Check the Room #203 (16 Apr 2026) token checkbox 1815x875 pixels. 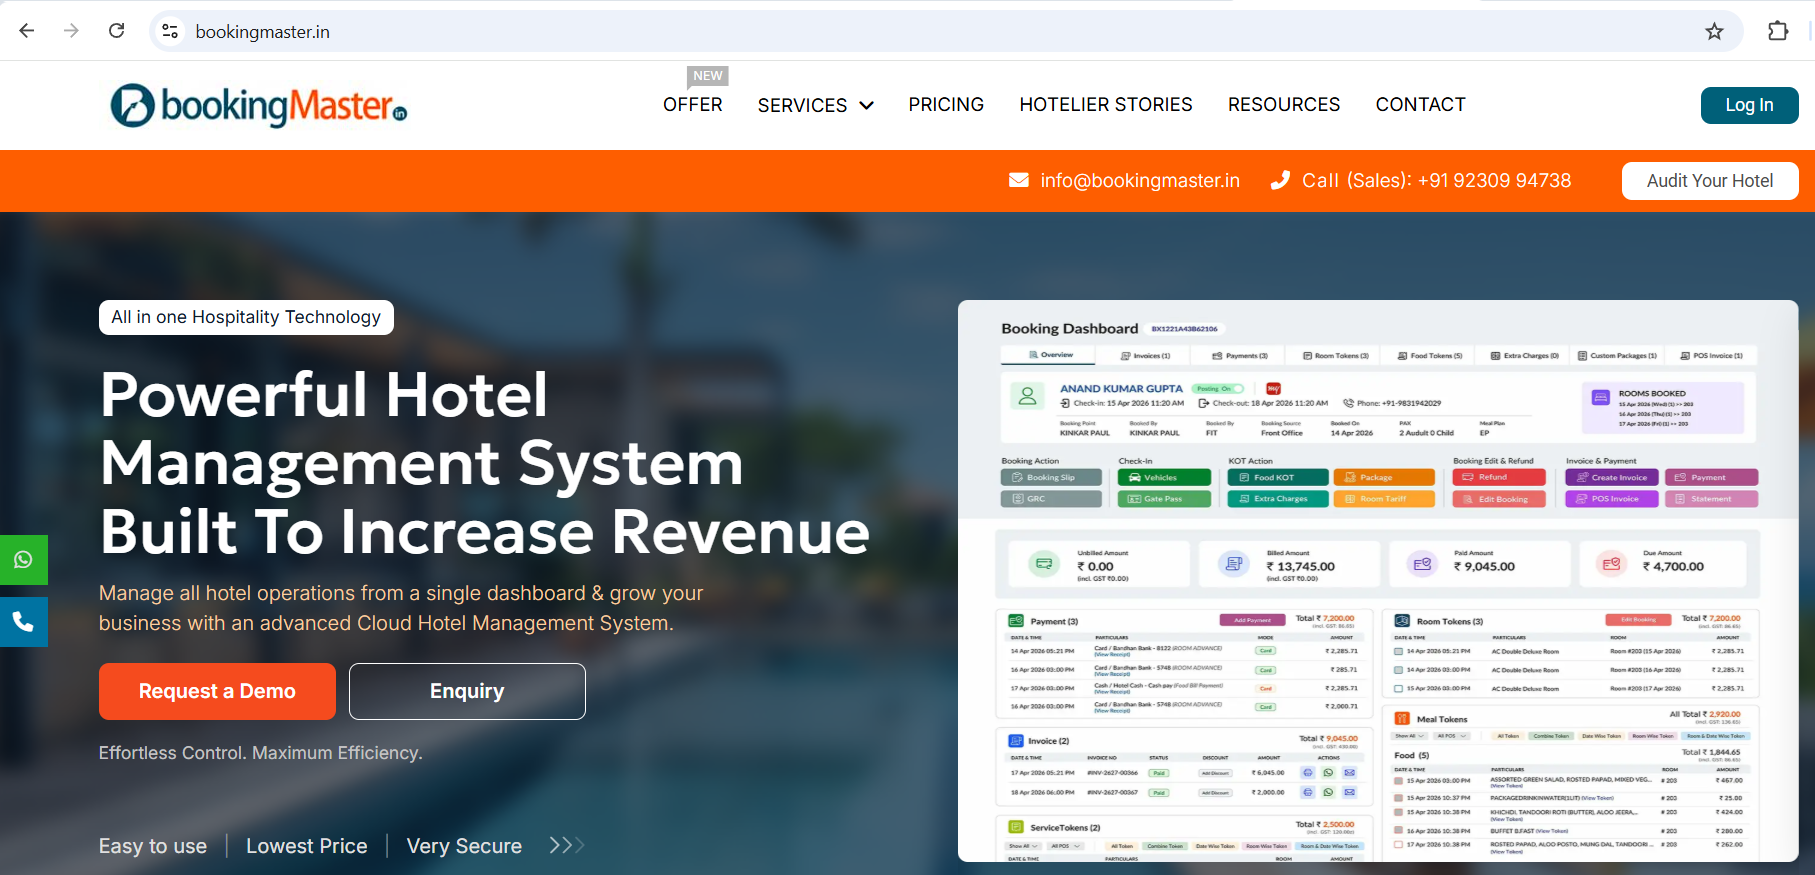[x=1398, y=670]
